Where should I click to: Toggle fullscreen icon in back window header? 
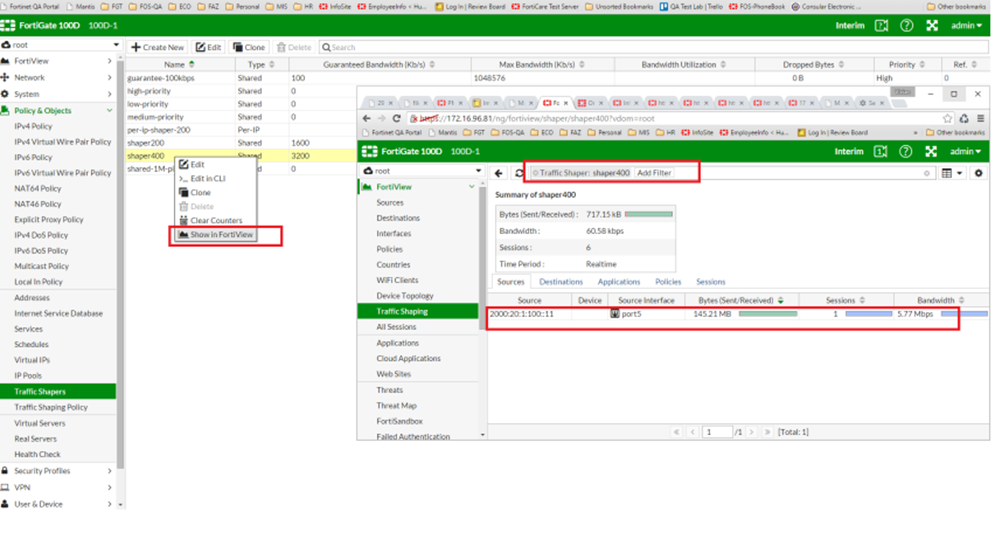click(932, 25)
